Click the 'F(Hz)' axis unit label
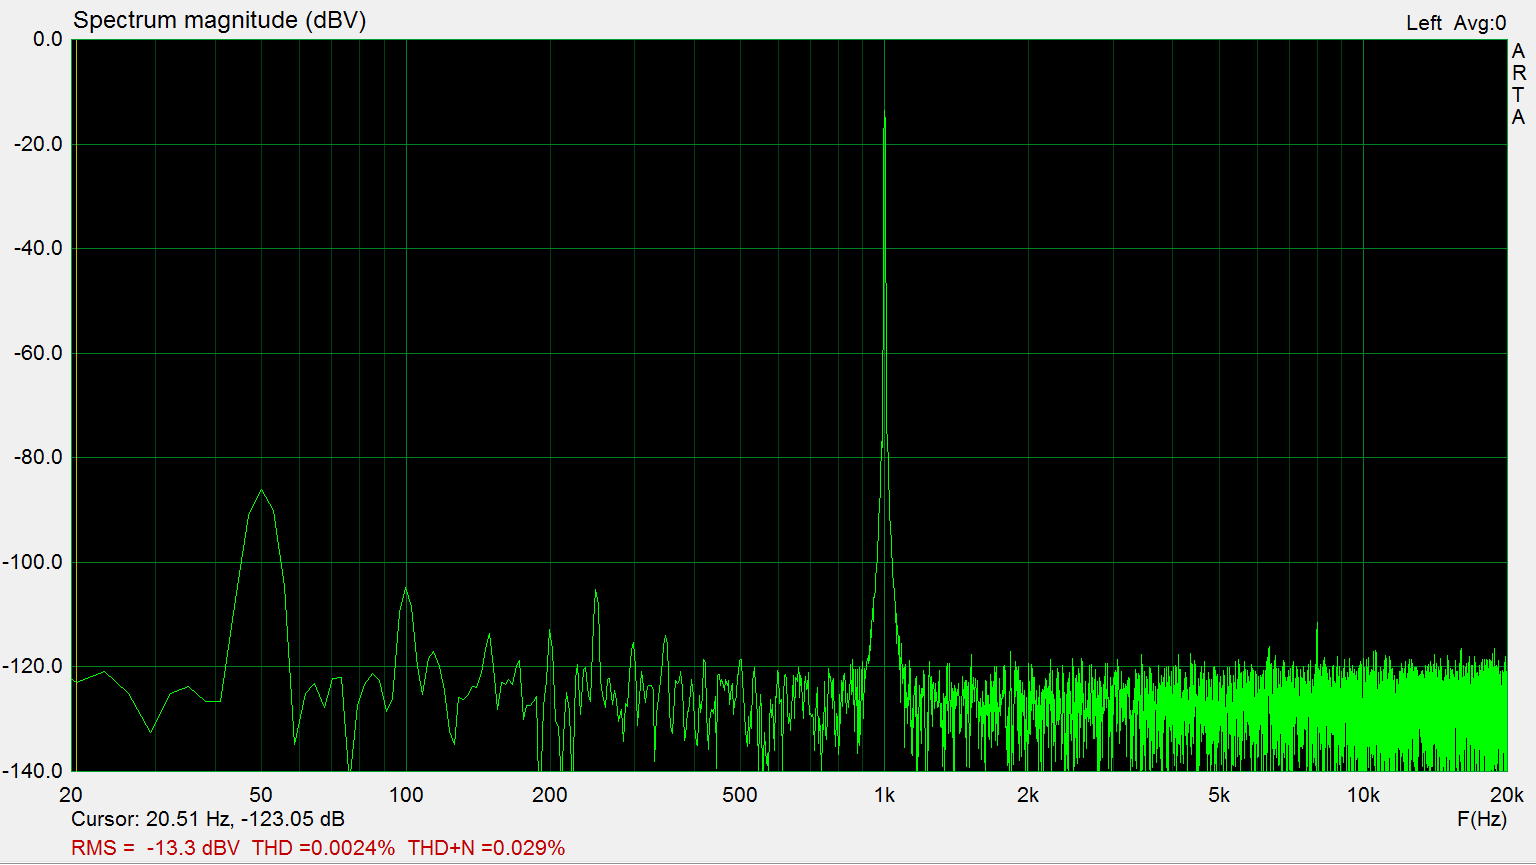 pyautogui.click(x=1482, y=820)
